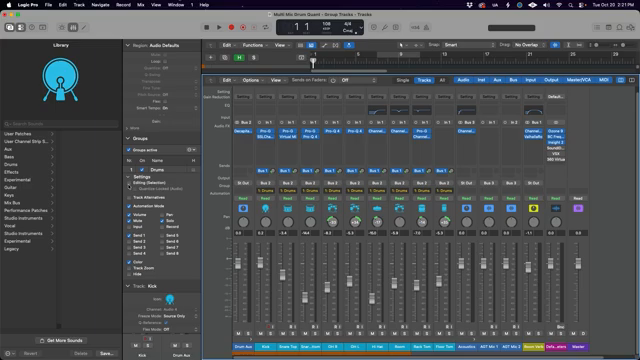Open the List Editors icon at top right
Viewport: 640px width, 360px height.
(597, 27)
